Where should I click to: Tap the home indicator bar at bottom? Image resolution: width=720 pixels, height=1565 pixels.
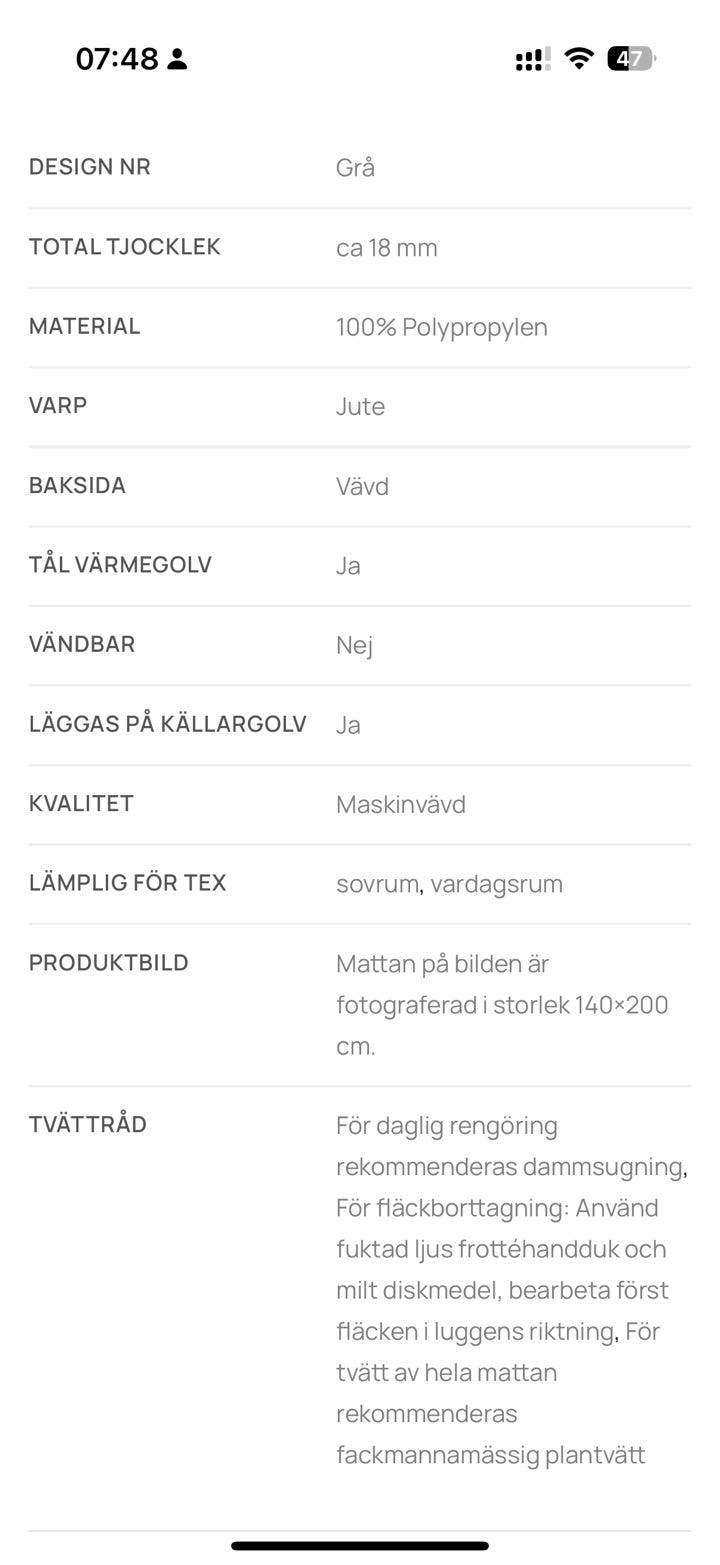[x=360, y=1546]
